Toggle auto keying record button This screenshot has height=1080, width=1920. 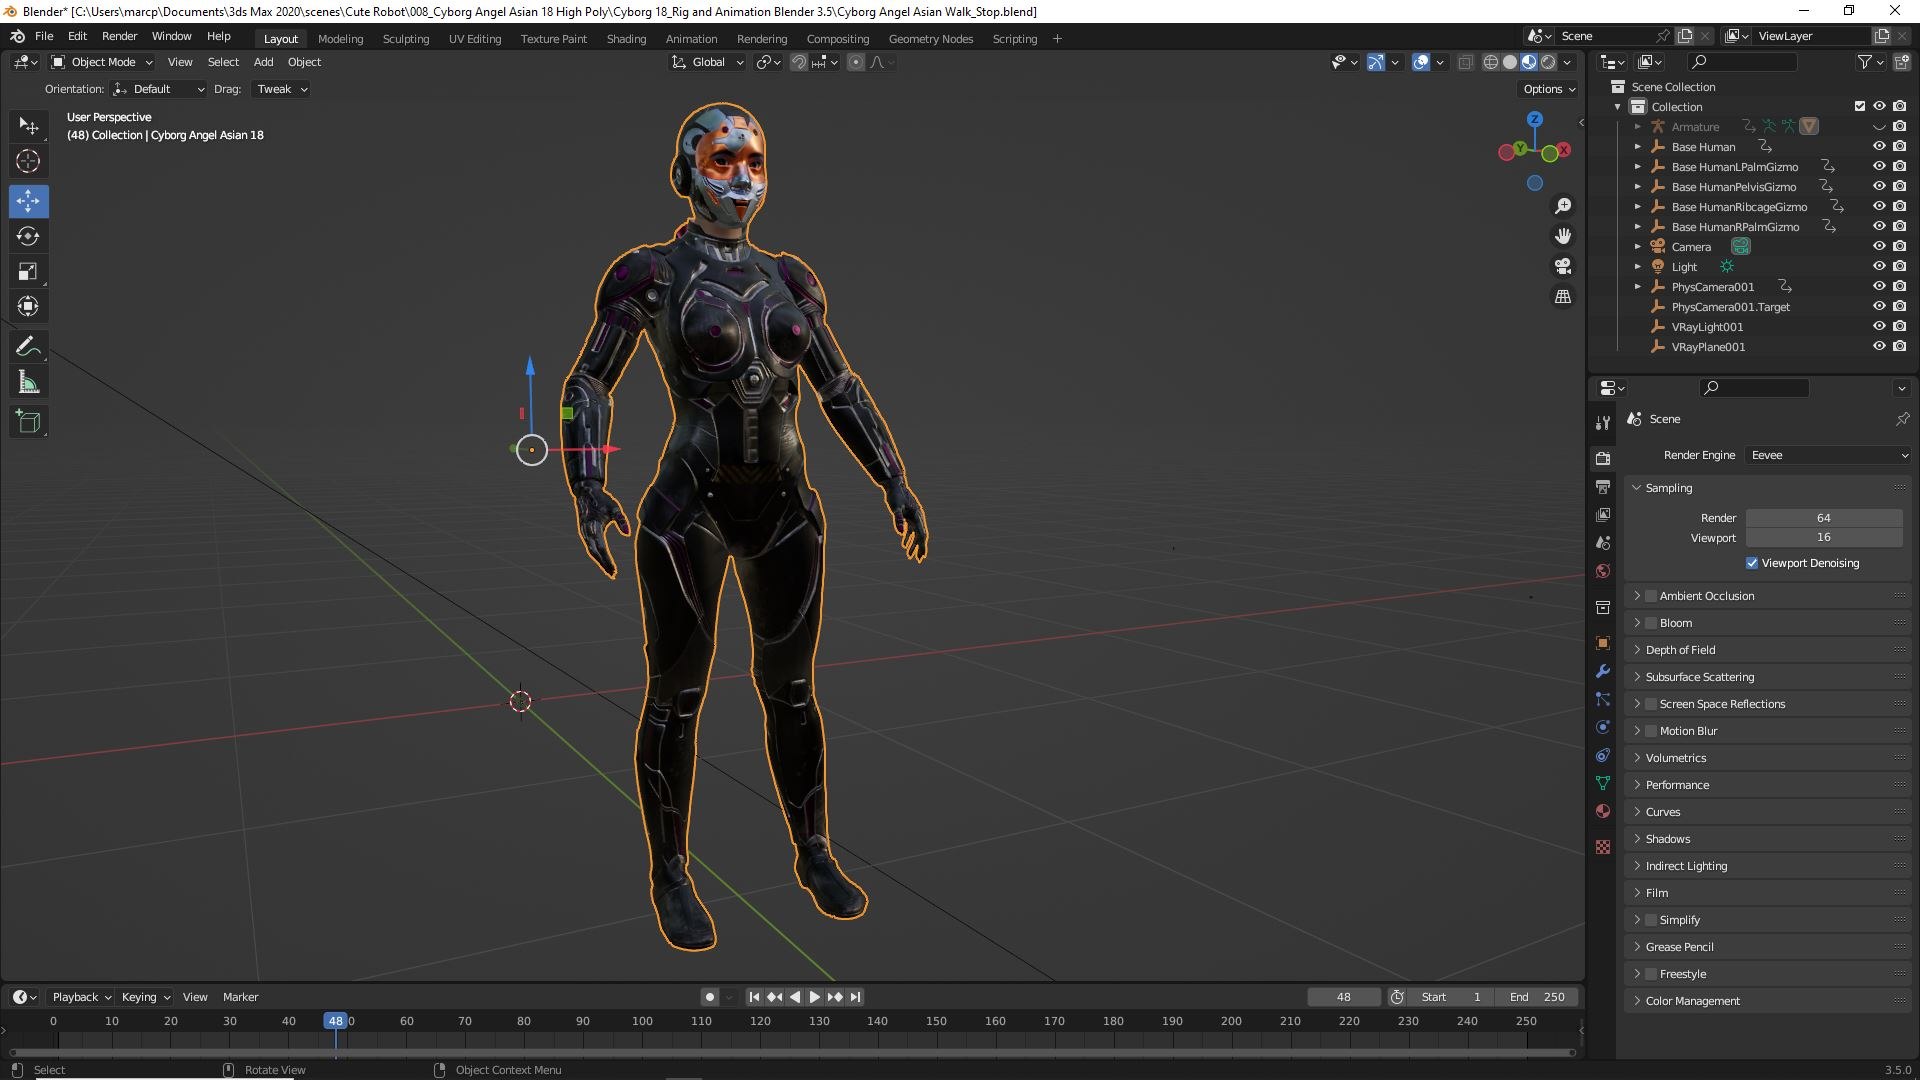(x=709, y=997)
